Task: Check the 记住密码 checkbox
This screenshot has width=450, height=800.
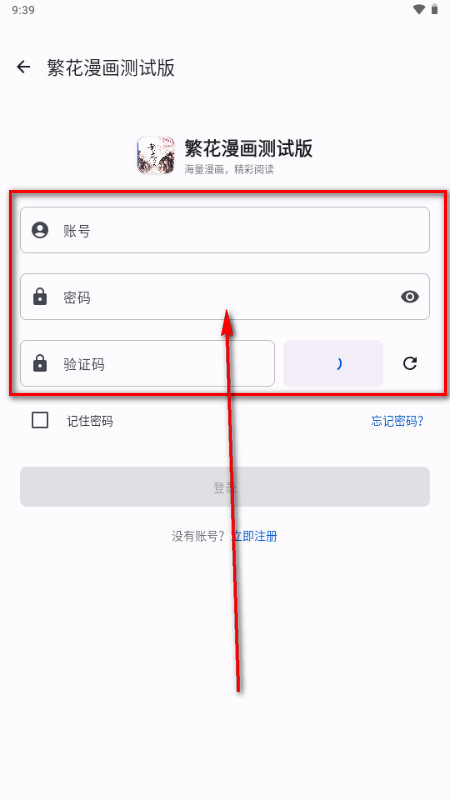Action: point(40,420)
